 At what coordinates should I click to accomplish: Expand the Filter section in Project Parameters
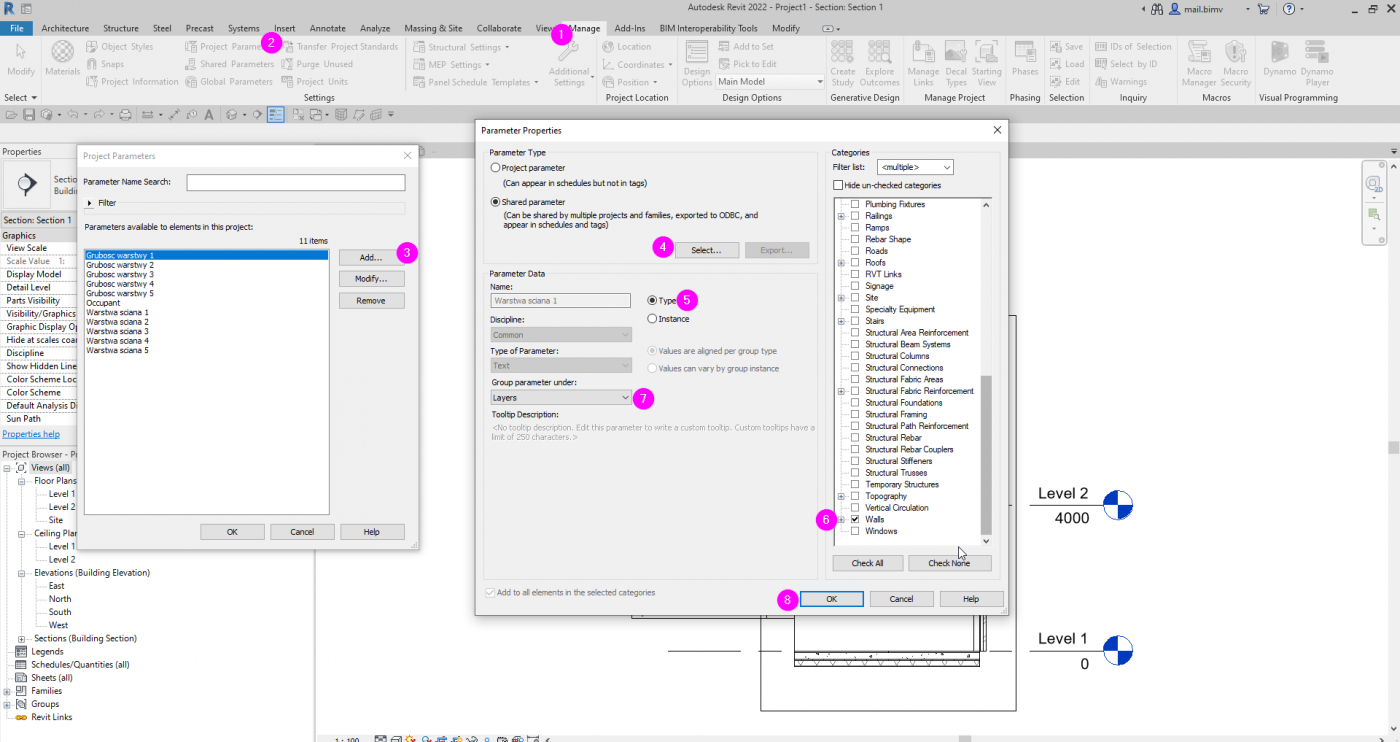click(91, 203)
